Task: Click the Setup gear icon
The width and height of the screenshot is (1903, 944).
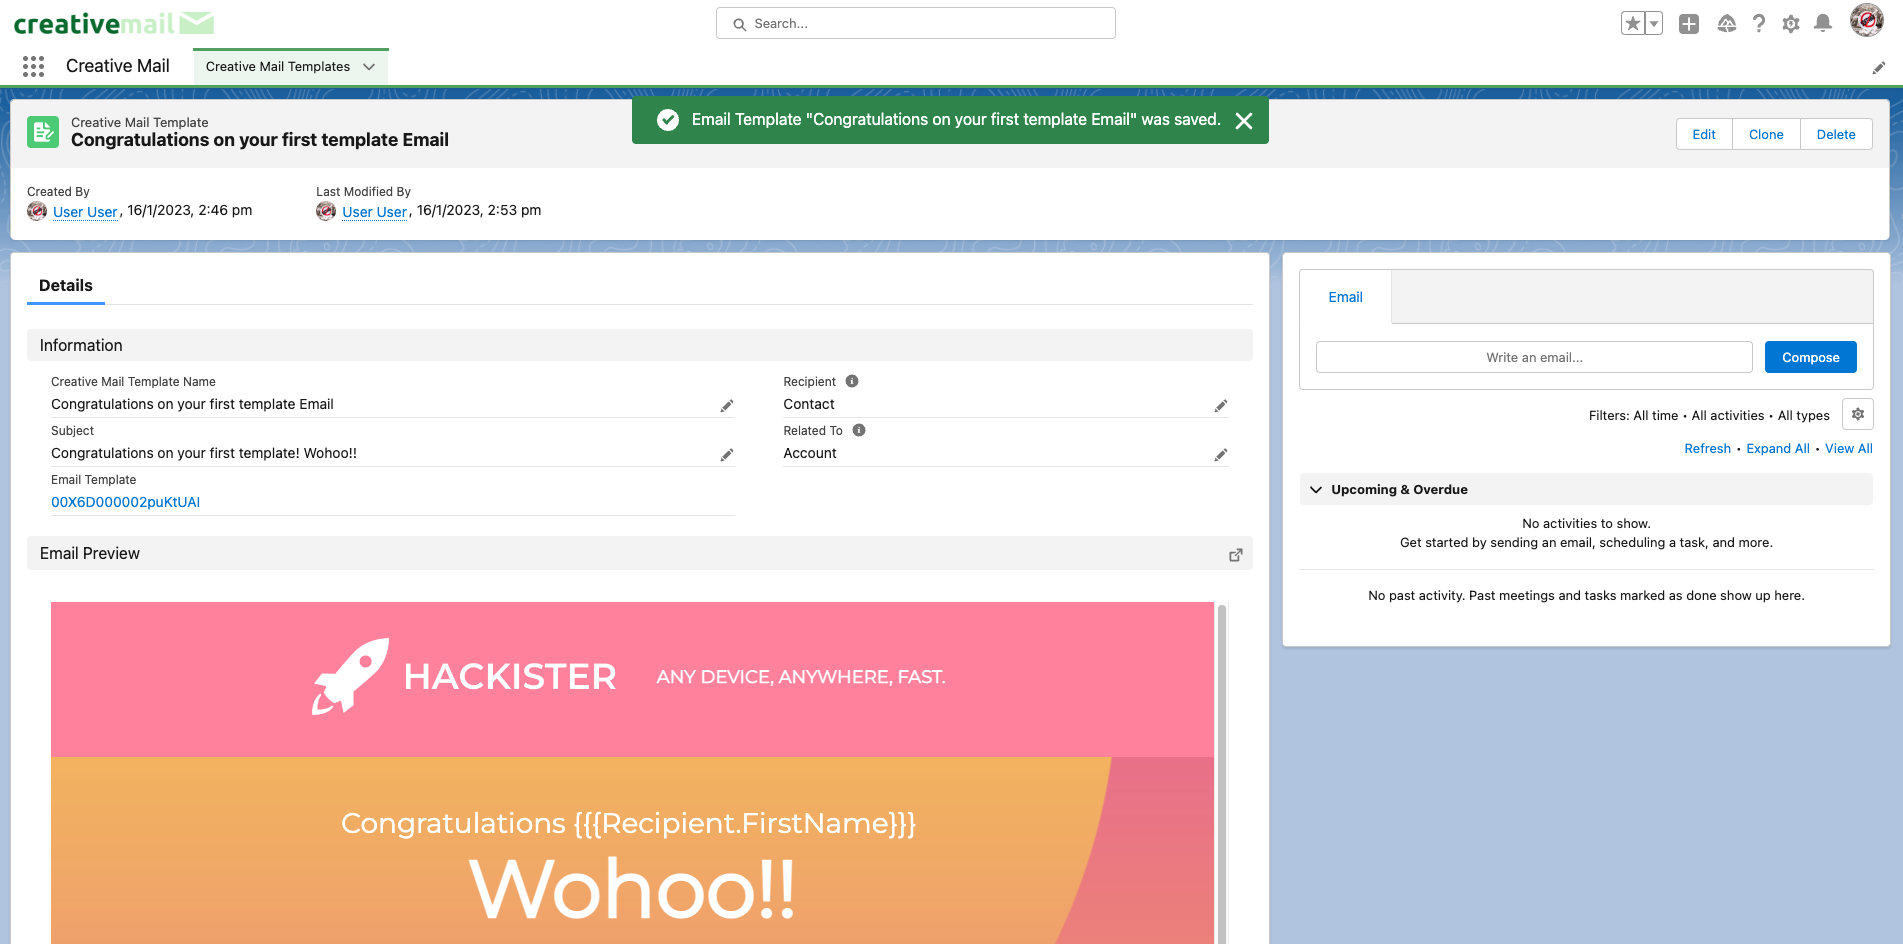Action: tap(1791, 24)
